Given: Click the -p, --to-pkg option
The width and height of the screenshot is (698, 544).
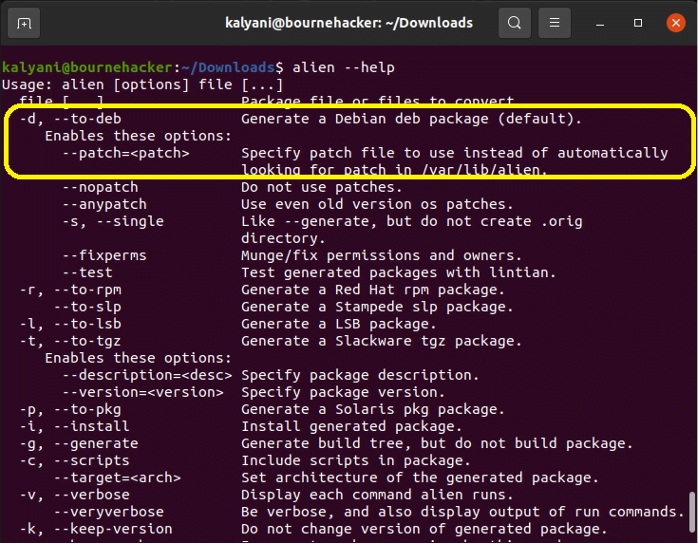Looking at the screenshot, I should [70, 410].
